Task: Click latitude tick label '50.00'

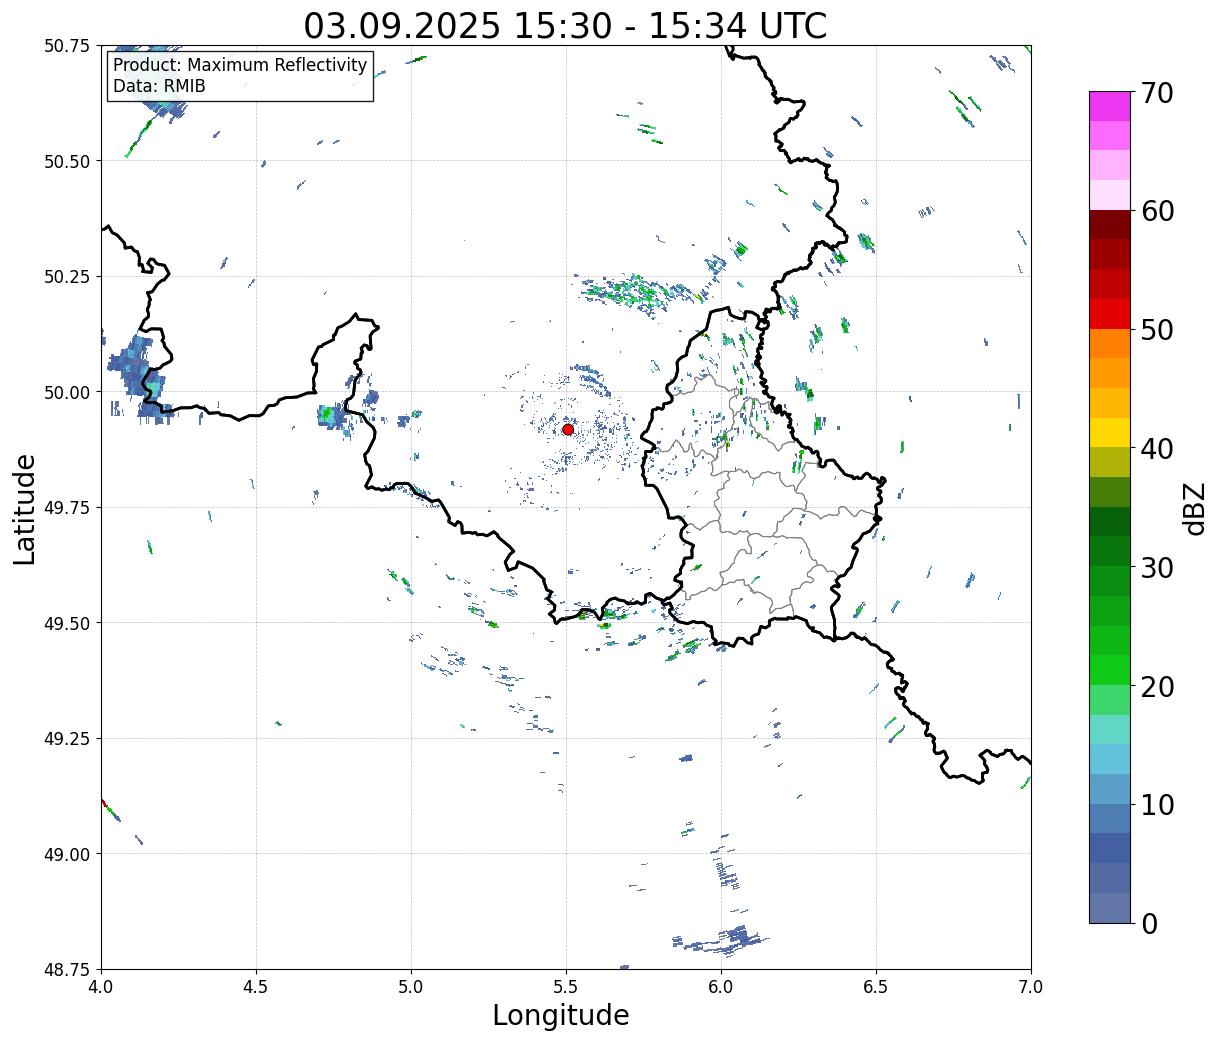Action: pyautogui.click(x=67, y=392)
